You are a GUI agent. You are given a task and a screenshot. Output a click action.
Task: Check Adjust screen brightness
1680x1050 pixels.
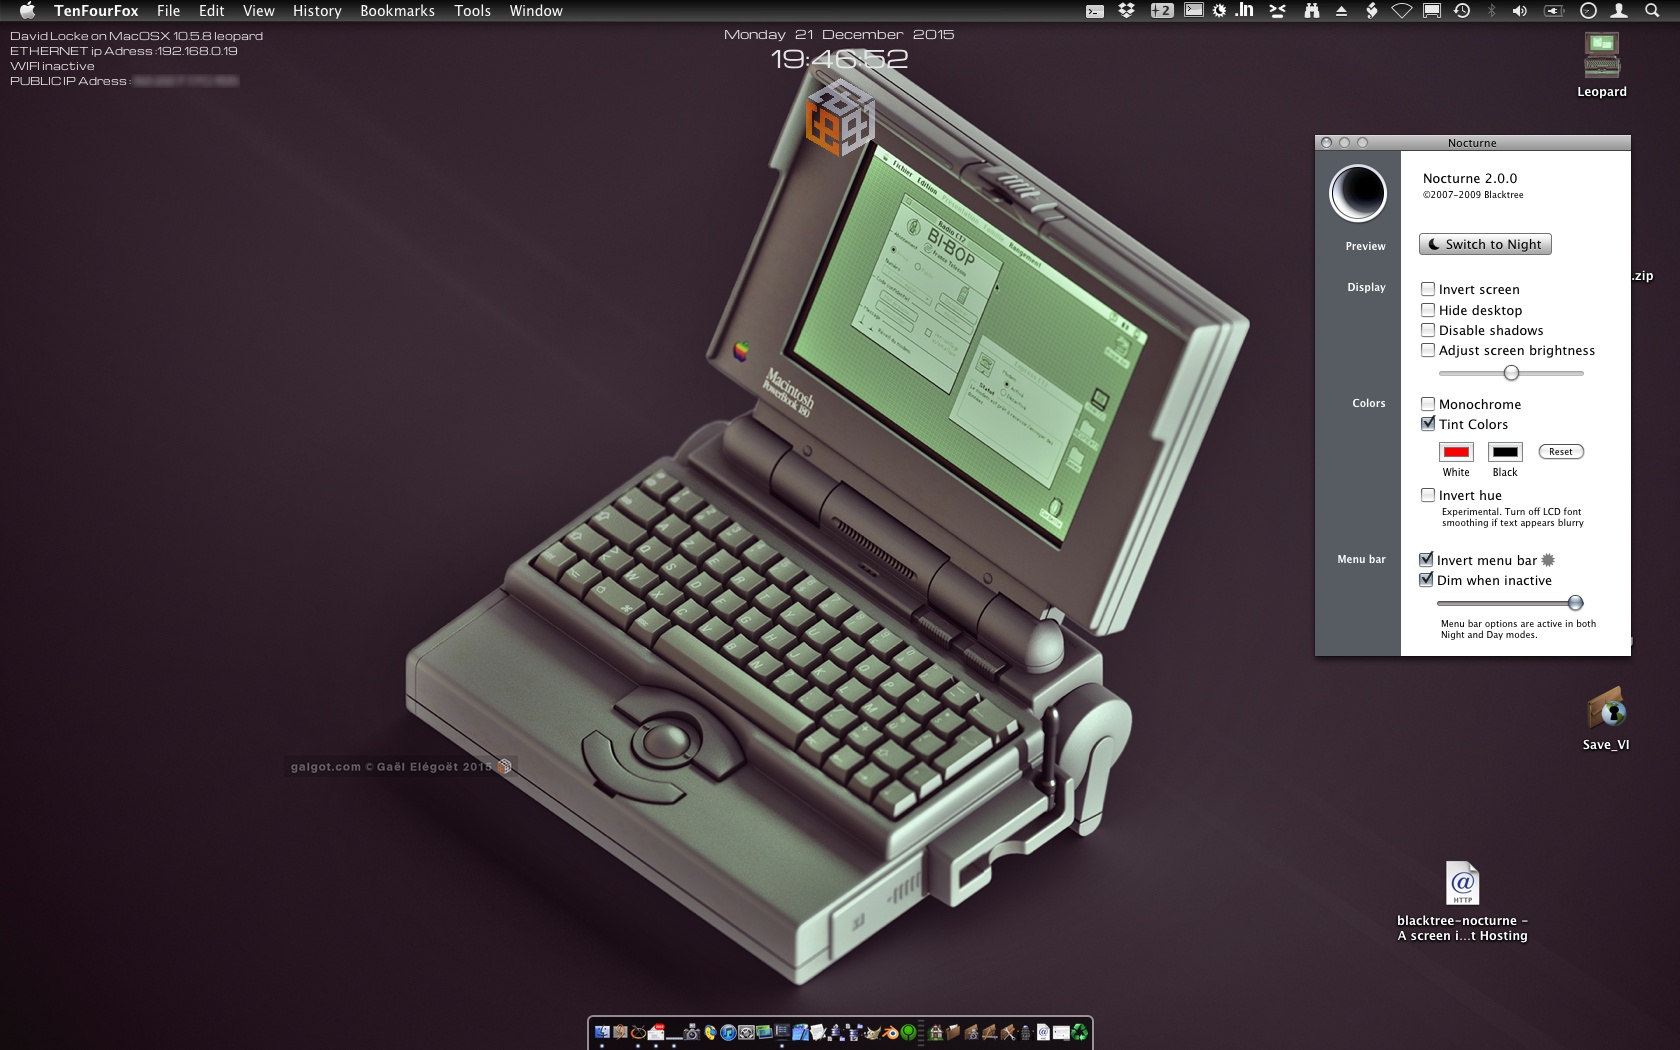click(1428, 350)
